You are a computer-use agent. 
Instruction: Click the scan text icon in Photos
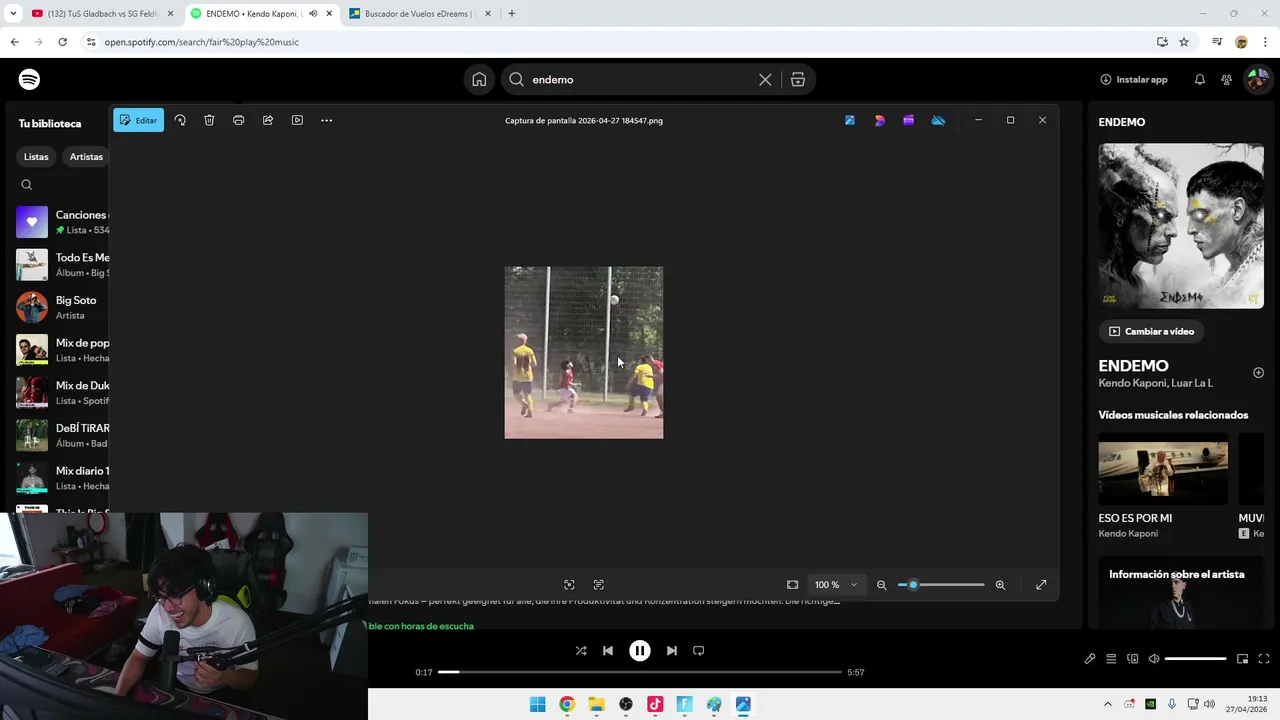point(599,585)
